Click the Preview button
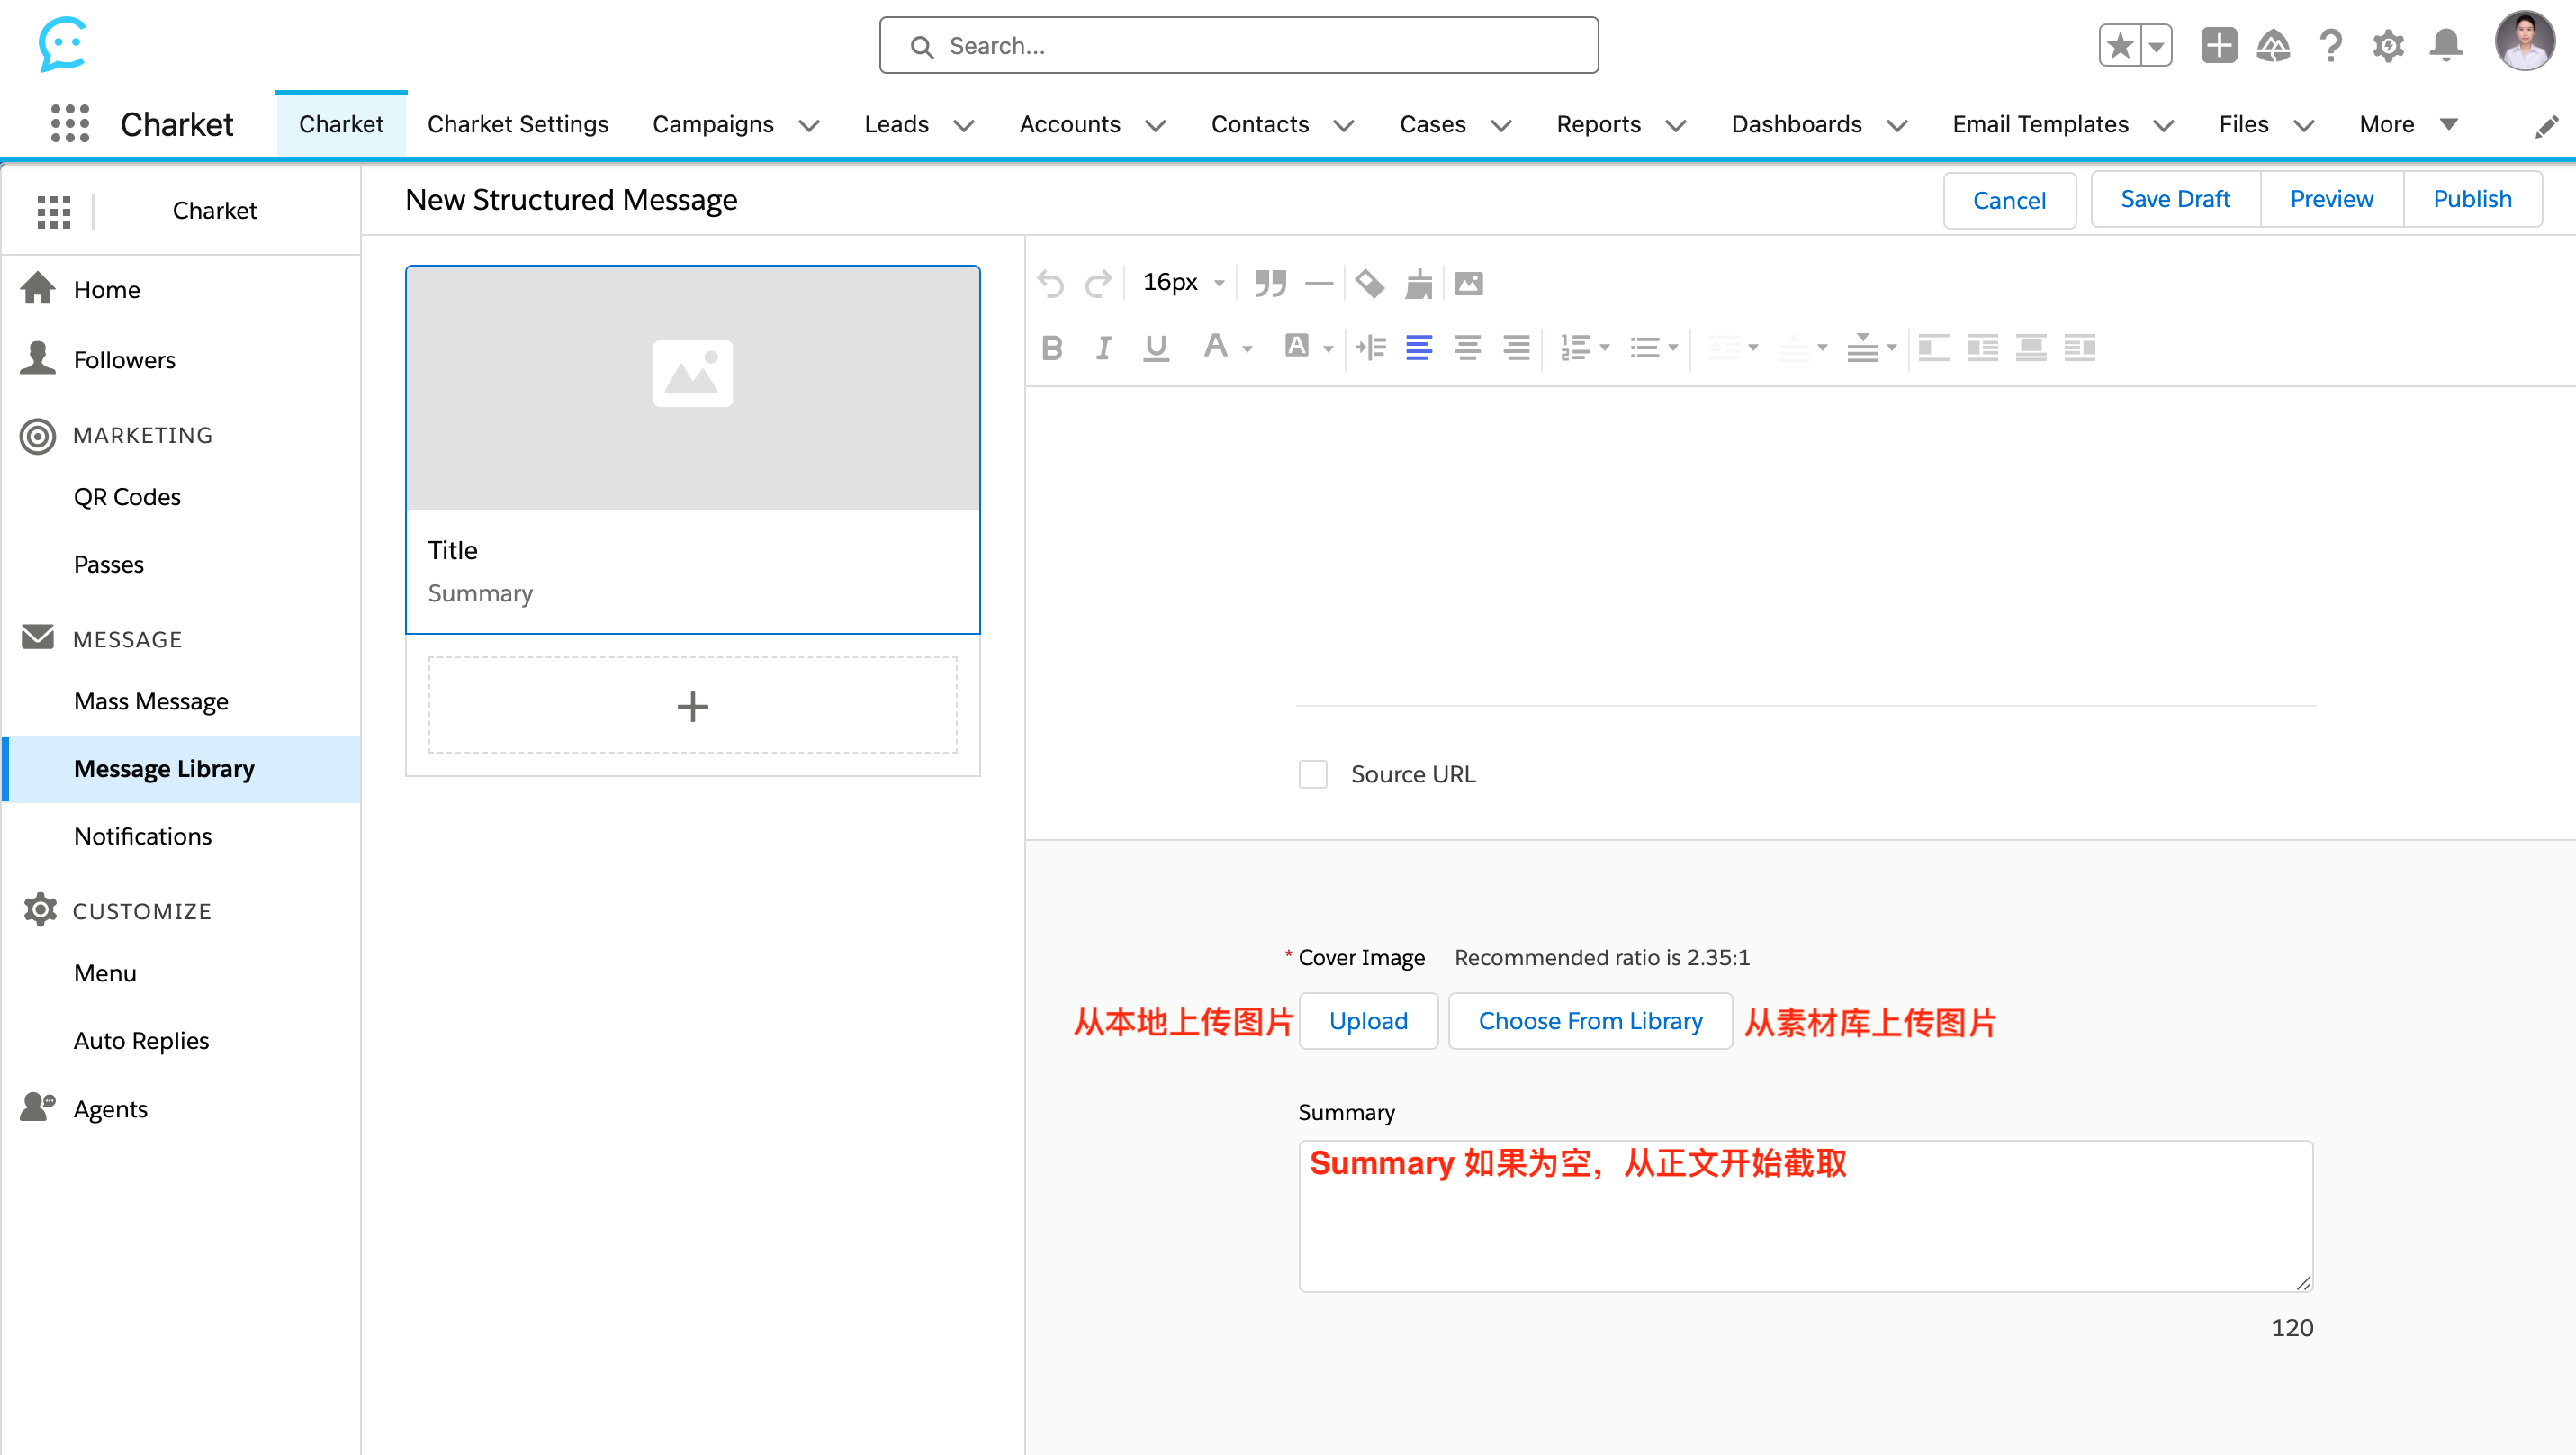Image resolution: width=2576 pixels, height=1455 pixels. [2331, 199]
